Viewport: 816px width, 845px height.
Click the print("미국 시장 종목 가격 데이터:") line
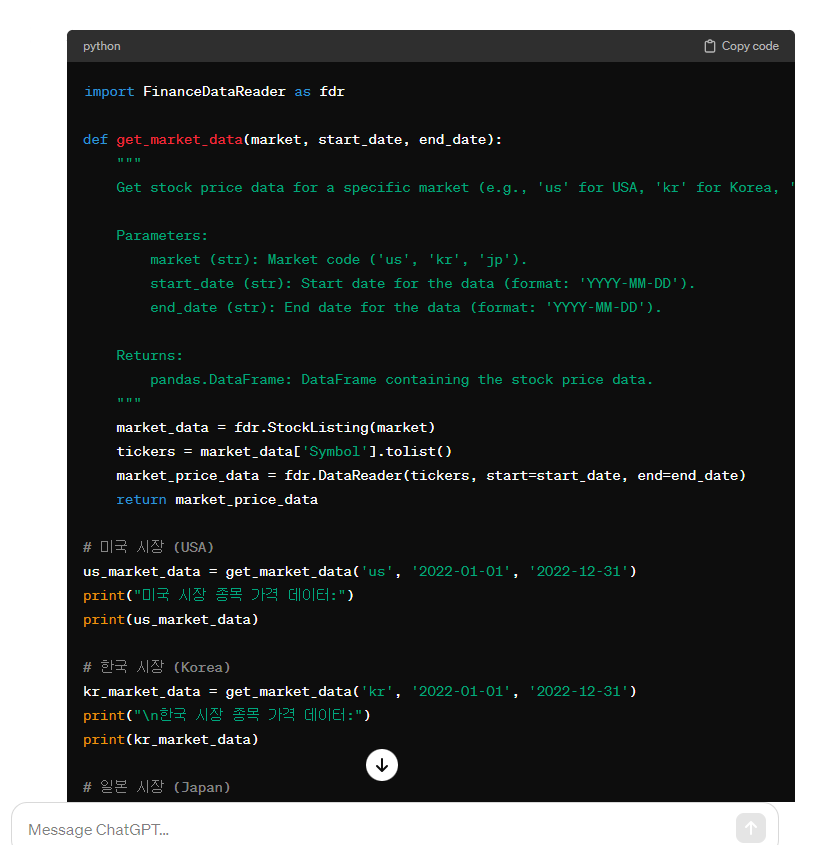point(218,595)
